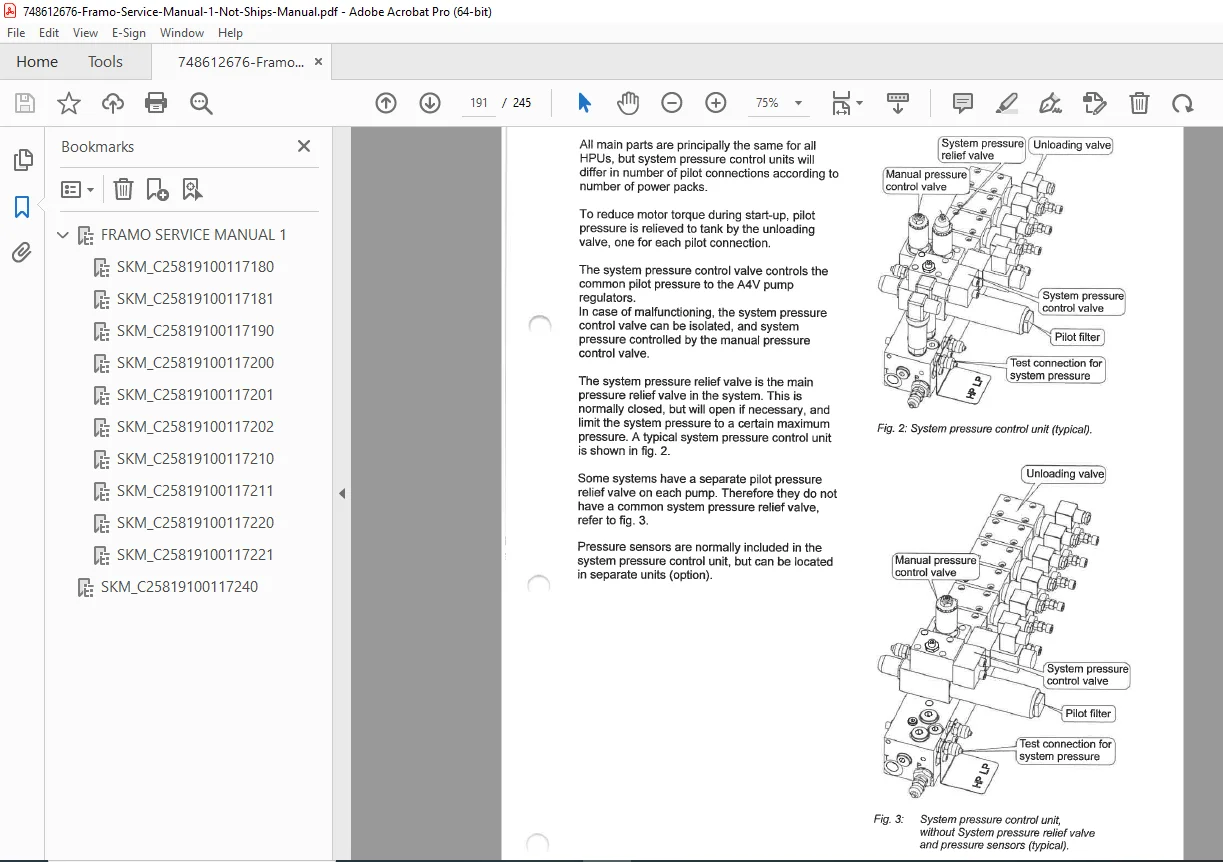
Task: Open bookmark SKM_C25819100117220
Action: coord(195,523)
